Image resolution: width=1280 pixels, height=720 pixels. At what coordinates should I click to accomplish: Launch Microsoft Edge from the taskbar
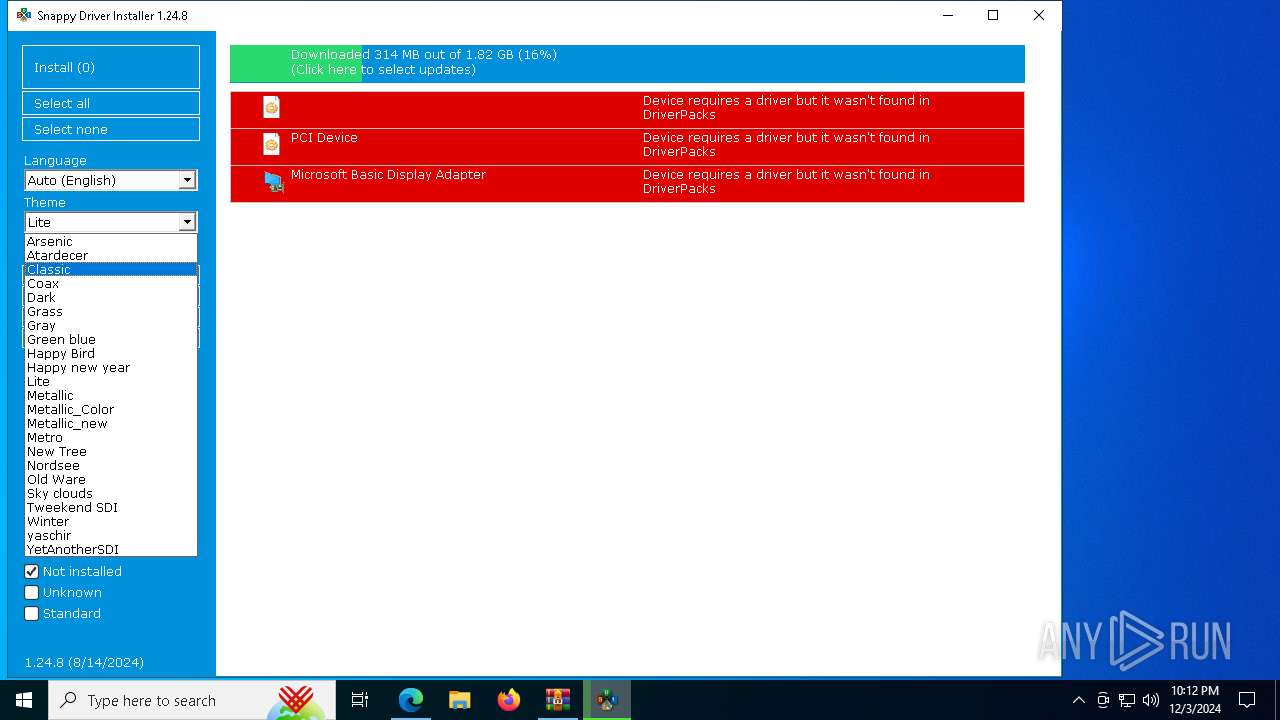pos(411,700)
